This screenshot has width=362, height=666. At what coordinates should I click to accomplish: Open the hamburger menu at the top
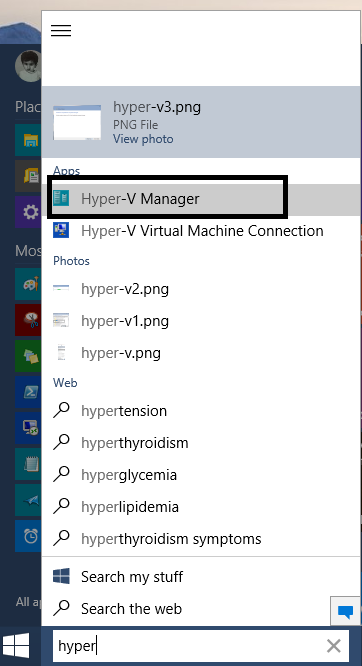[61, 31]
